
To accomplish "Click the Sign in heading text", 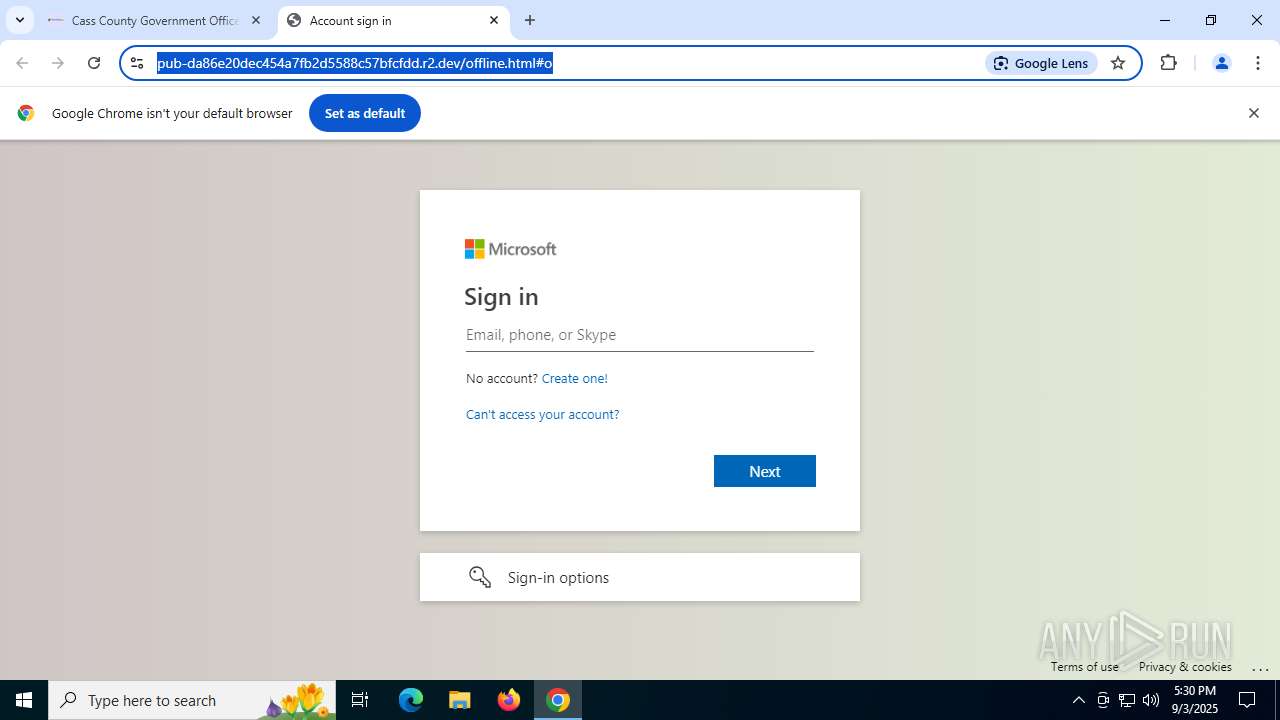I will click(501, 297).
